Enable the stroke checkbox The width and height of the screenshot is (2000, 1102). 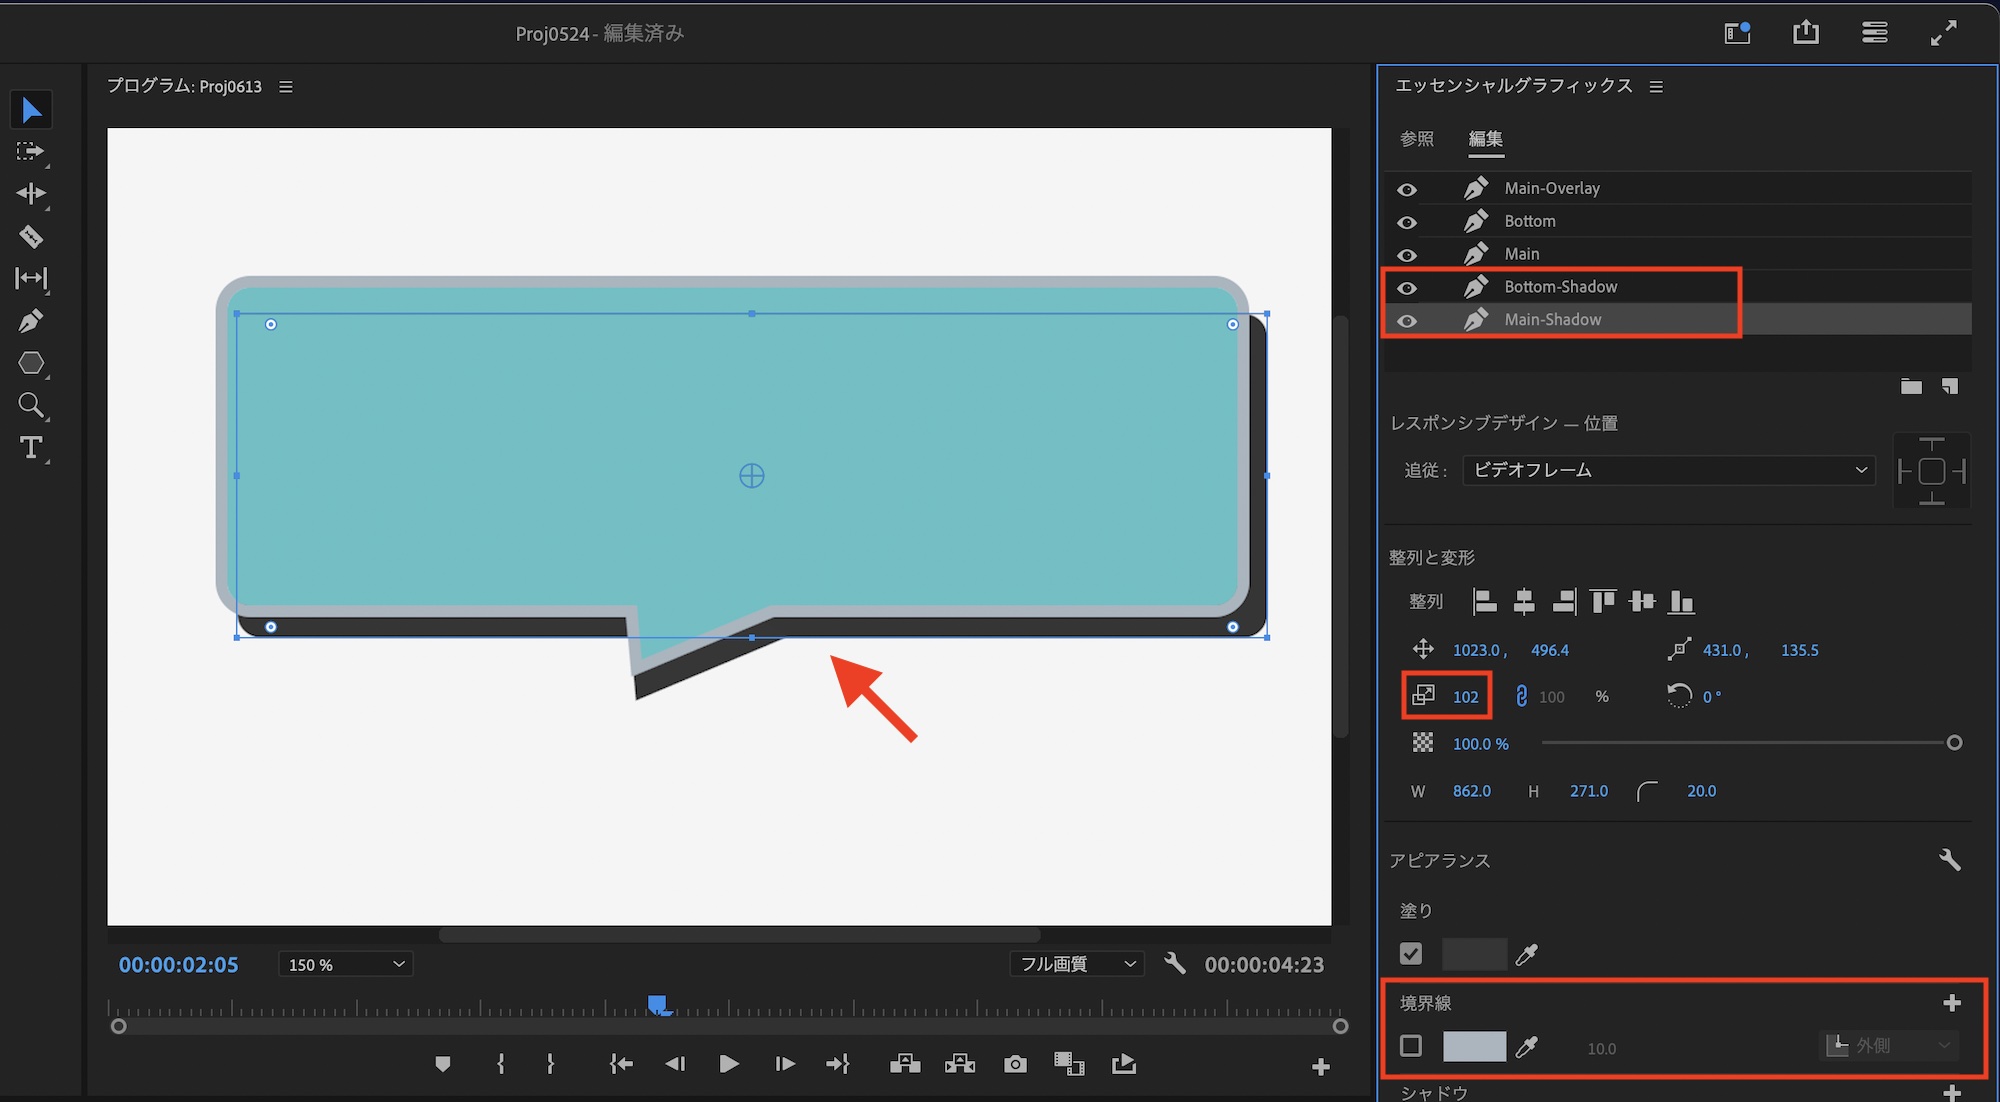(1411, 1046)
